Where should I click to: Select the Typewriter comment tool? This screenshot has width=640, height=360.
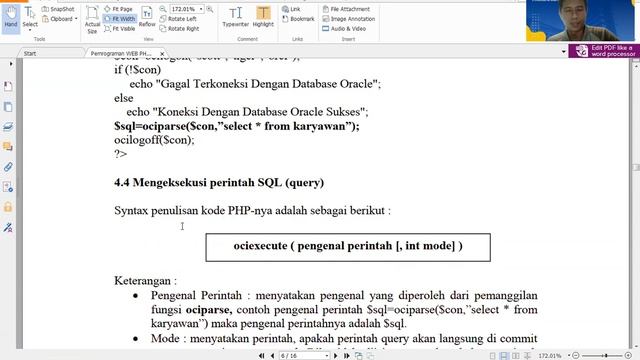(236, 17)
